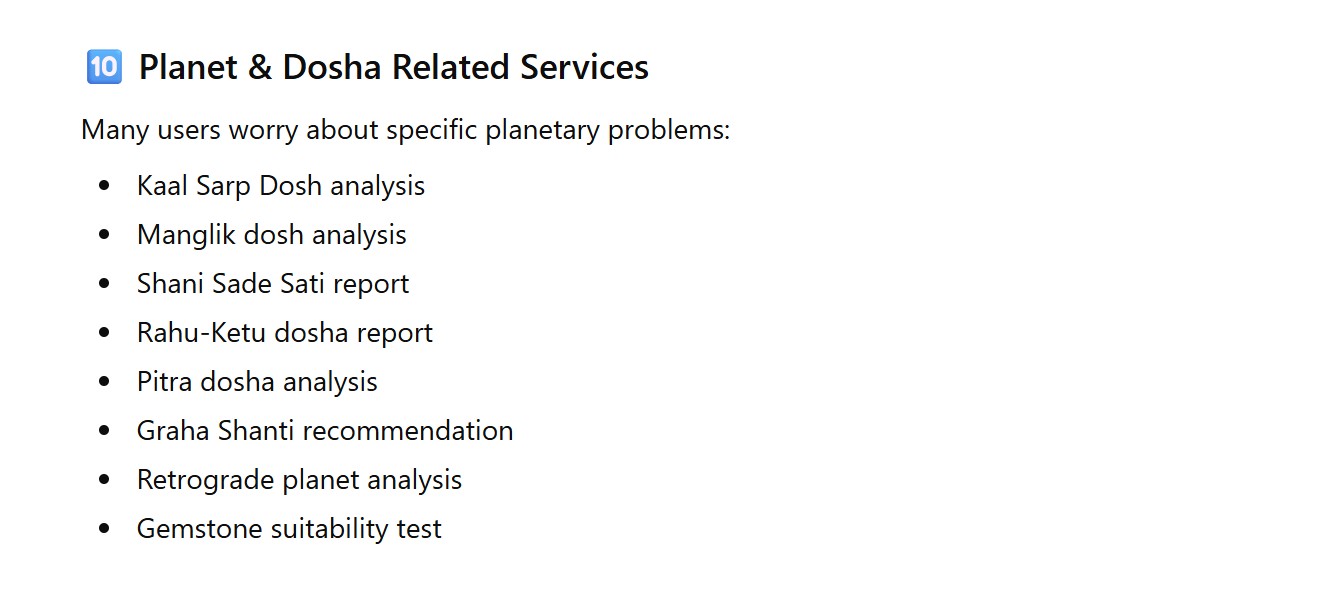Select the 'Kaal Sarp Dosh analysis' list item

pos(281,186)
